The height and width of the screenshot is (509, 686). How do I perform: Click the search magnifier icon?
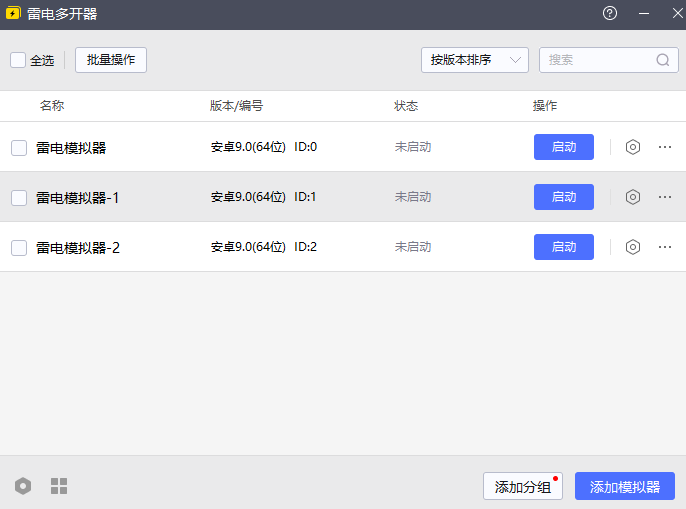pyautogui.click(x=663, y=60)
